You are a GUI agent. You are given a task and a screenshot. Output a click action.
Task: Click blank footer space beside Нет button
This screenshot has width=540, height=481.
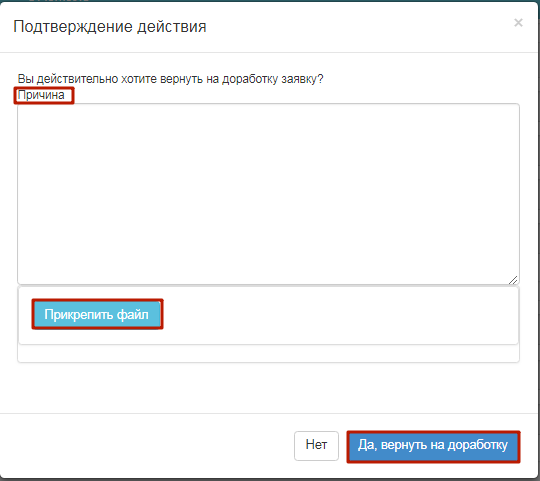pyautogui.click(x=145, y=446)
